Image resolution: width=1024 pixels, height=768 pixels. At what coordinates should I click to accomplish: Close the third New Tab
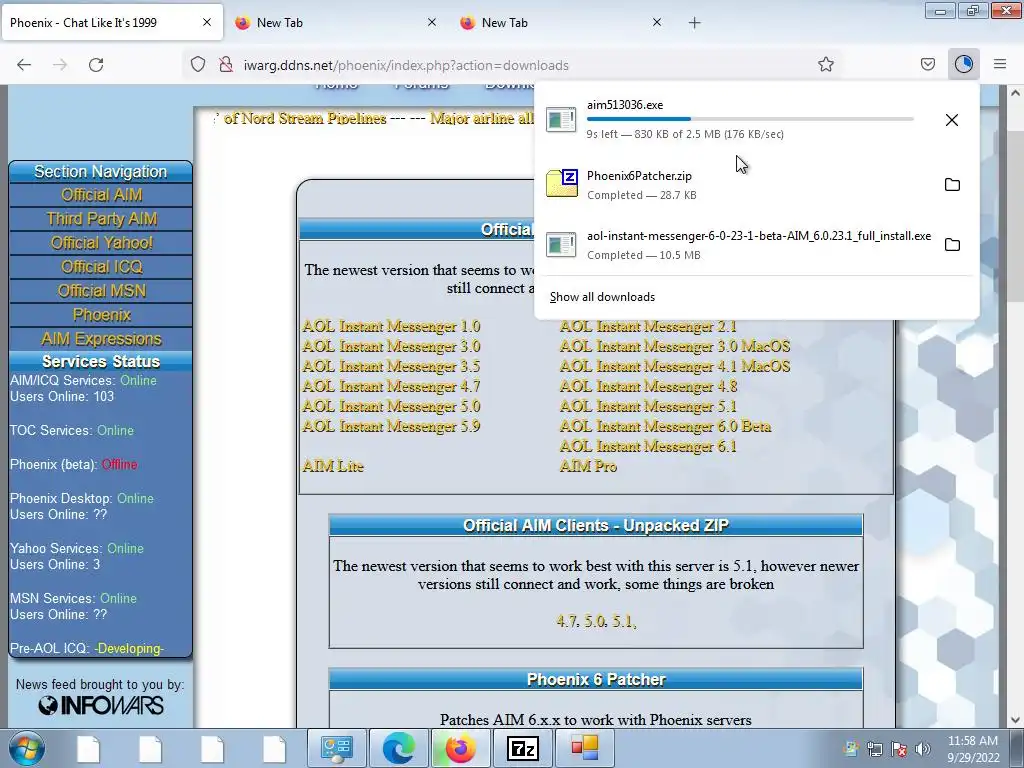pos(657,22)
